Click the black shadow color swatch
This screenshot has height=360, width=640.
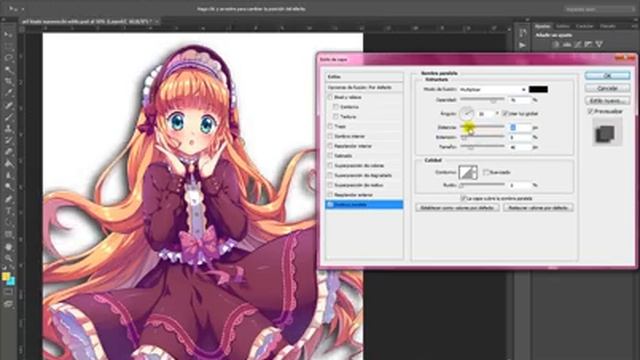coord(538,89)
